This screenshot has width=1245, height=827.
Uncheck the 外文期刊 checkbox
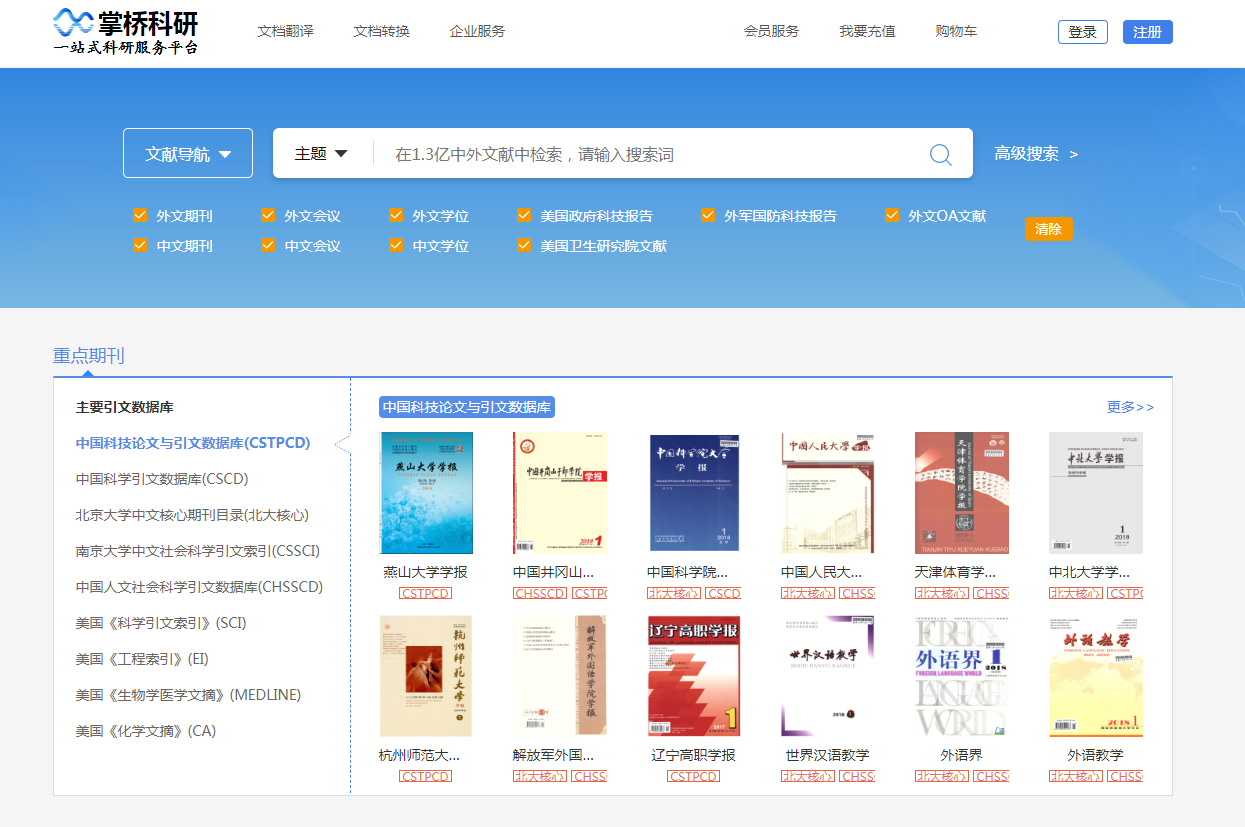pos(140,215)
